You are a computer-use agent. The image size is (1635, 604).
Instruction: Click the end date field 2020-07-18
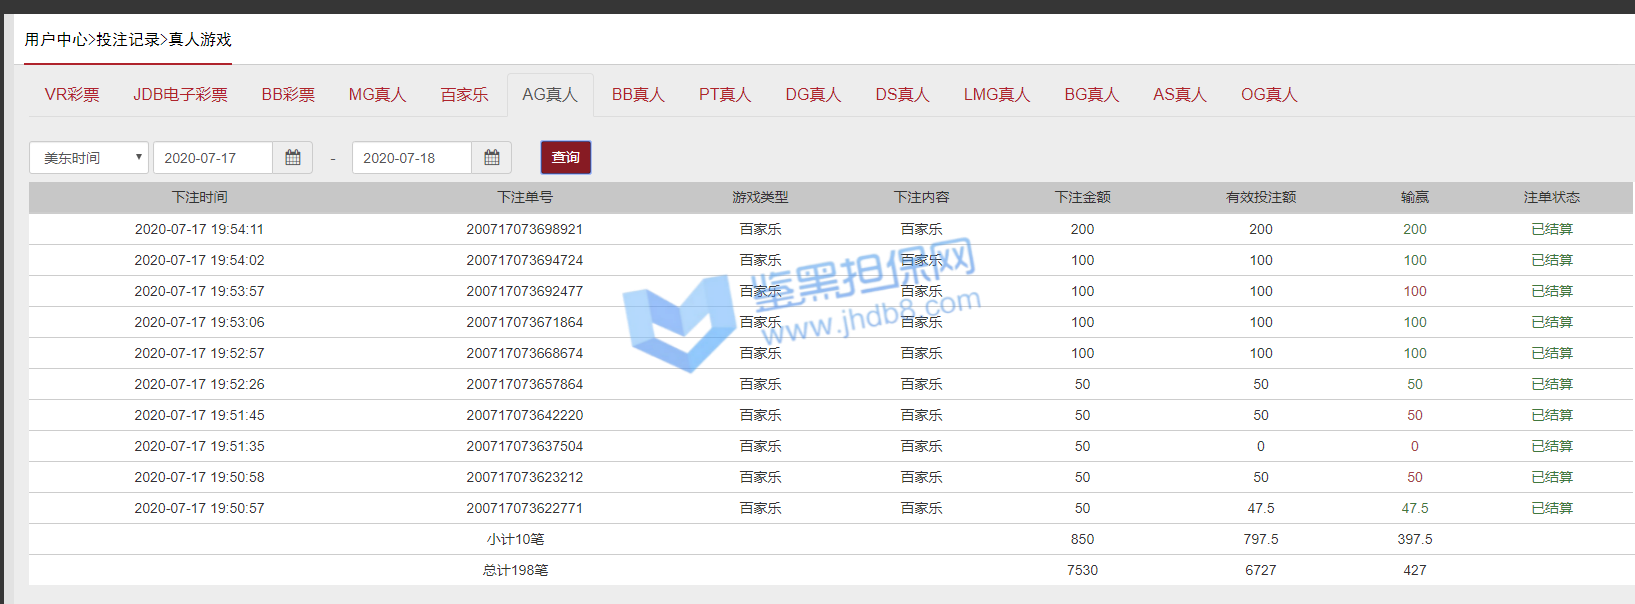[411, 158]
